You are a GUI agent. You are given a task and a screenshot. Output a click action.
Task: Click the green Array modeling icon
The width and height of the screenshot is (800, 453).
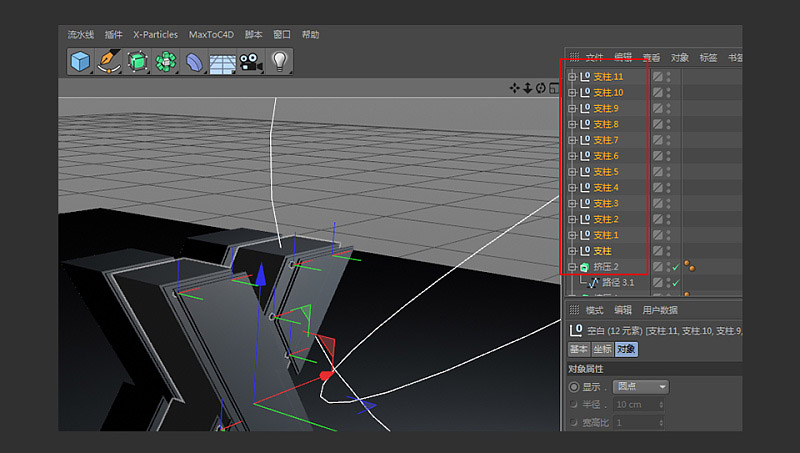(165, 62)
